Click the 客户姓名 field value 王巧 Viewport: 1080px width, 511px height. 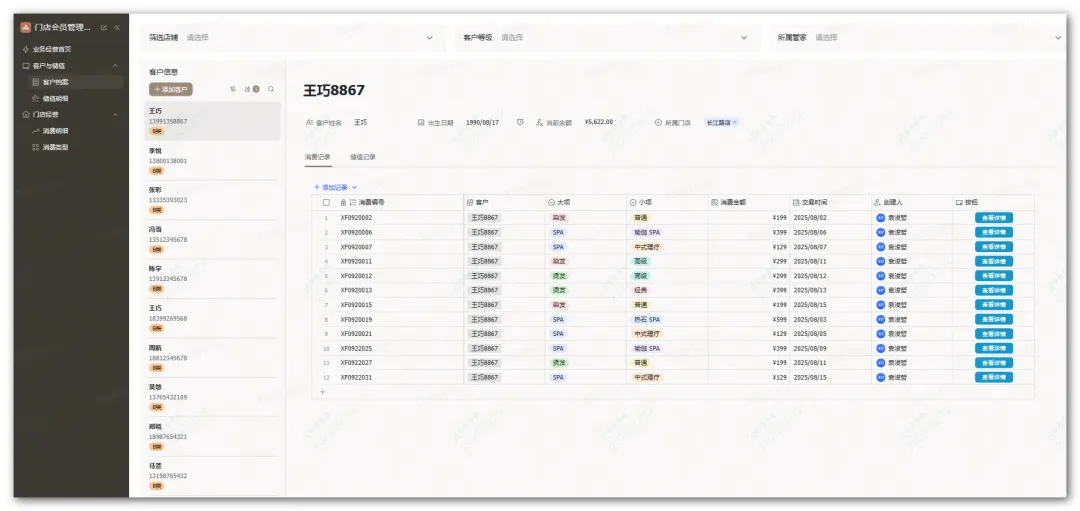tap(360, 123)
